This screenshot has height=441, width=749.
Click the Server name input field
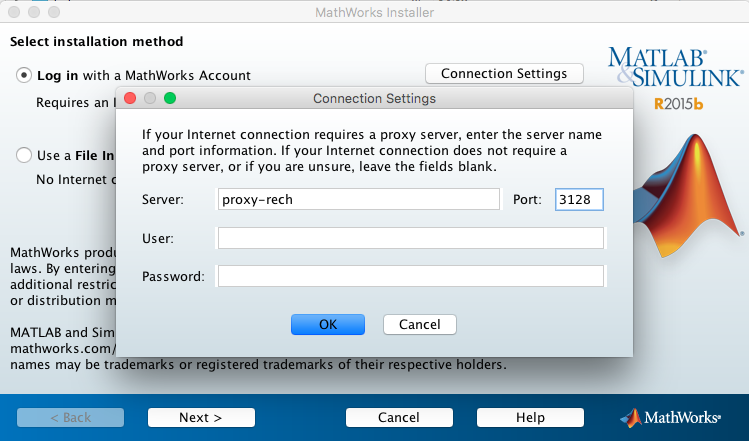(x=358, y=199)
